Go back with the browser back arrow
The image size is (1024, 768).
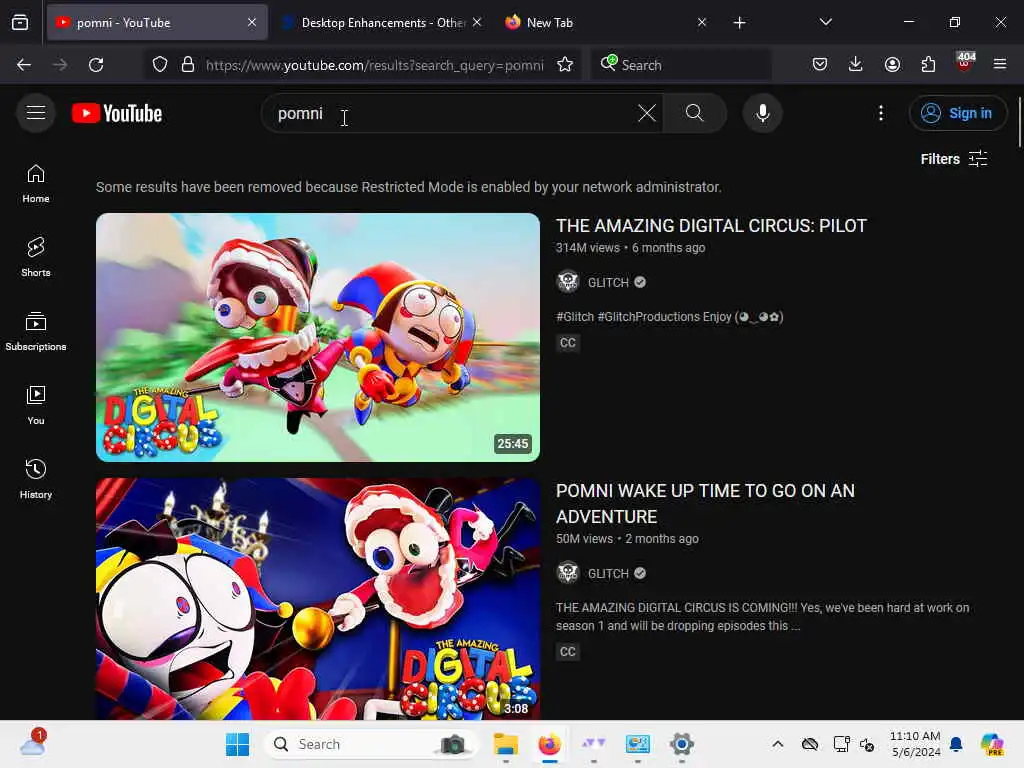24,65
